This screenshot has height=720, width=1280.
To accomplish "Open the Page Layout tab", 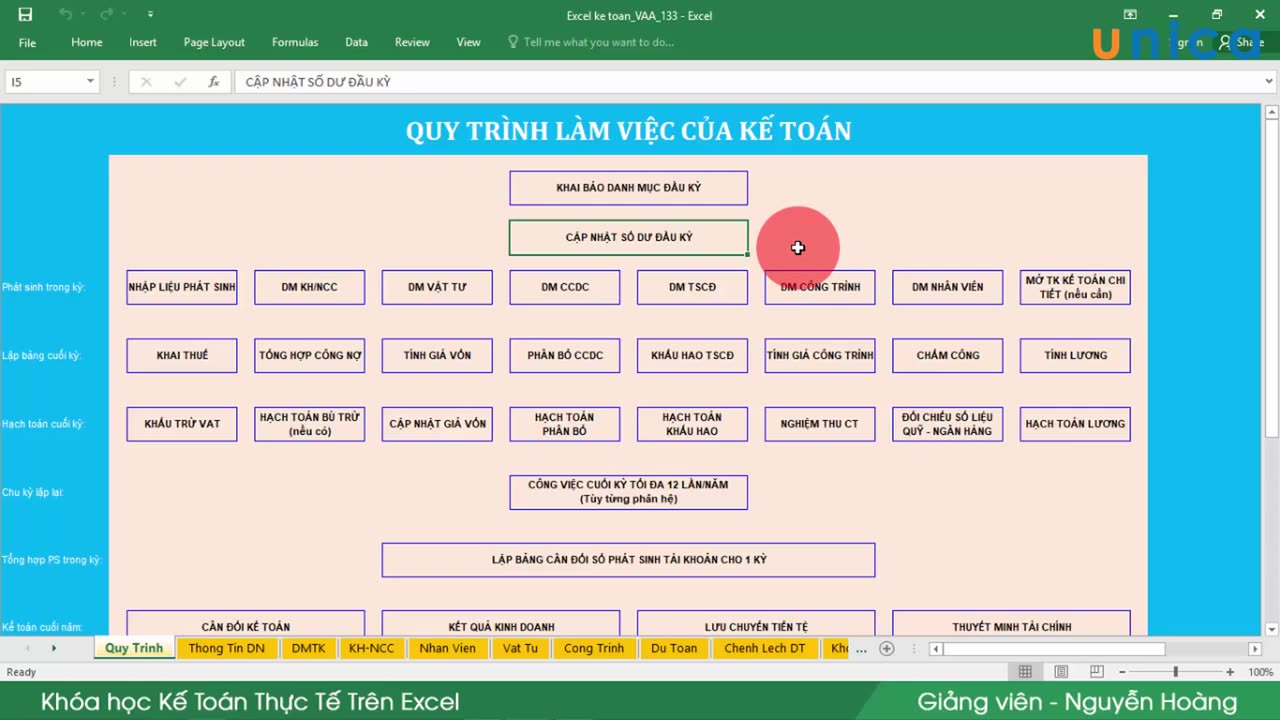I will click(214, 42).
